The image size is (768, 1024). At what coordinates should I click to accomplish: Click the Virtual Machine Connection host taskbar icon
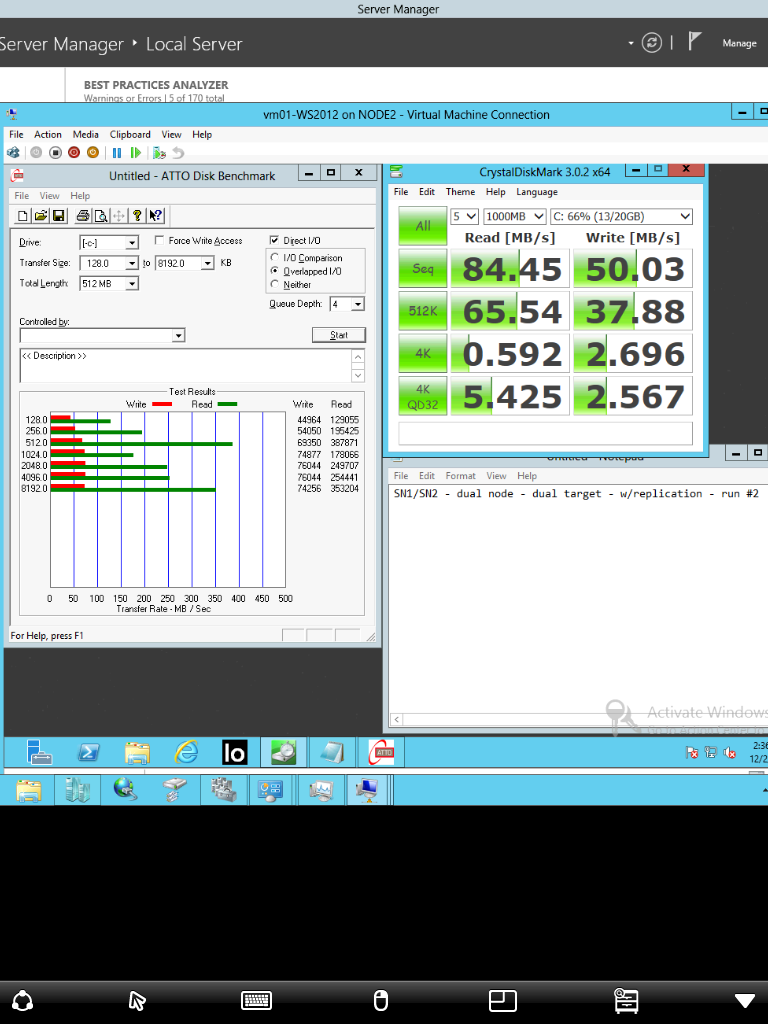point(368,790)
